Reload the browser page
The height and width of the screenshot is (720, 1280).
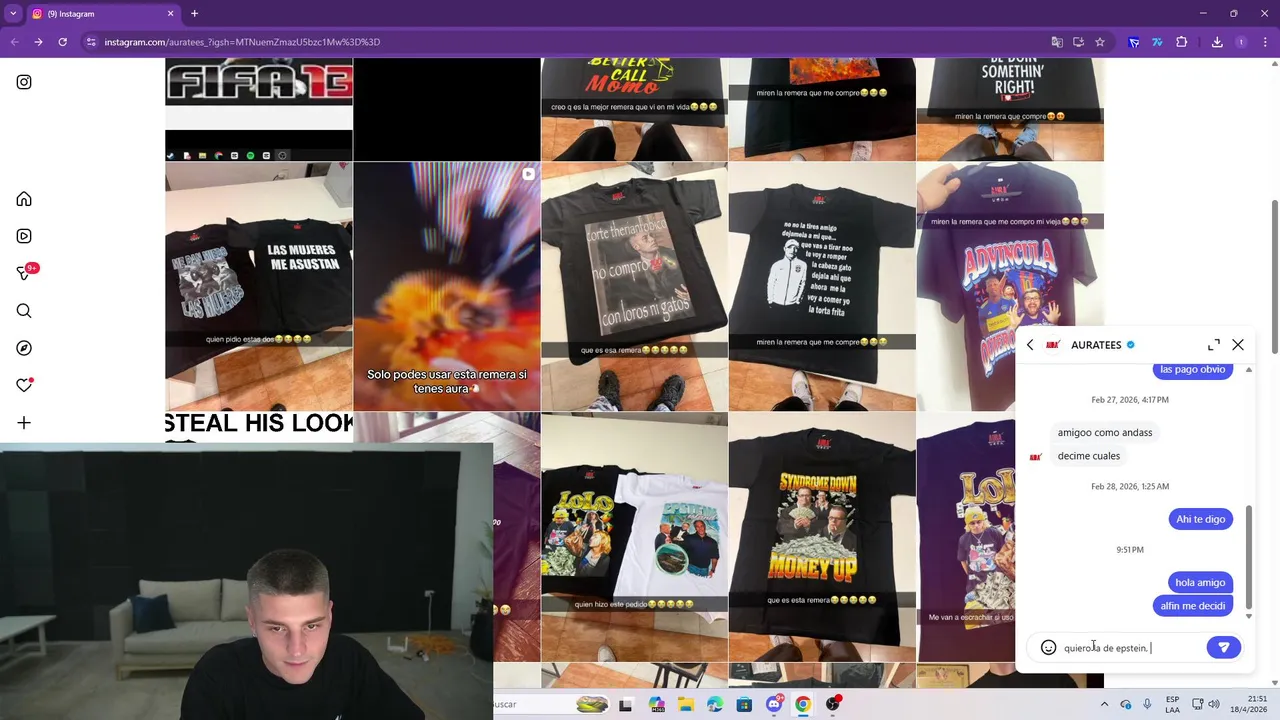click(x=62, y=42)
